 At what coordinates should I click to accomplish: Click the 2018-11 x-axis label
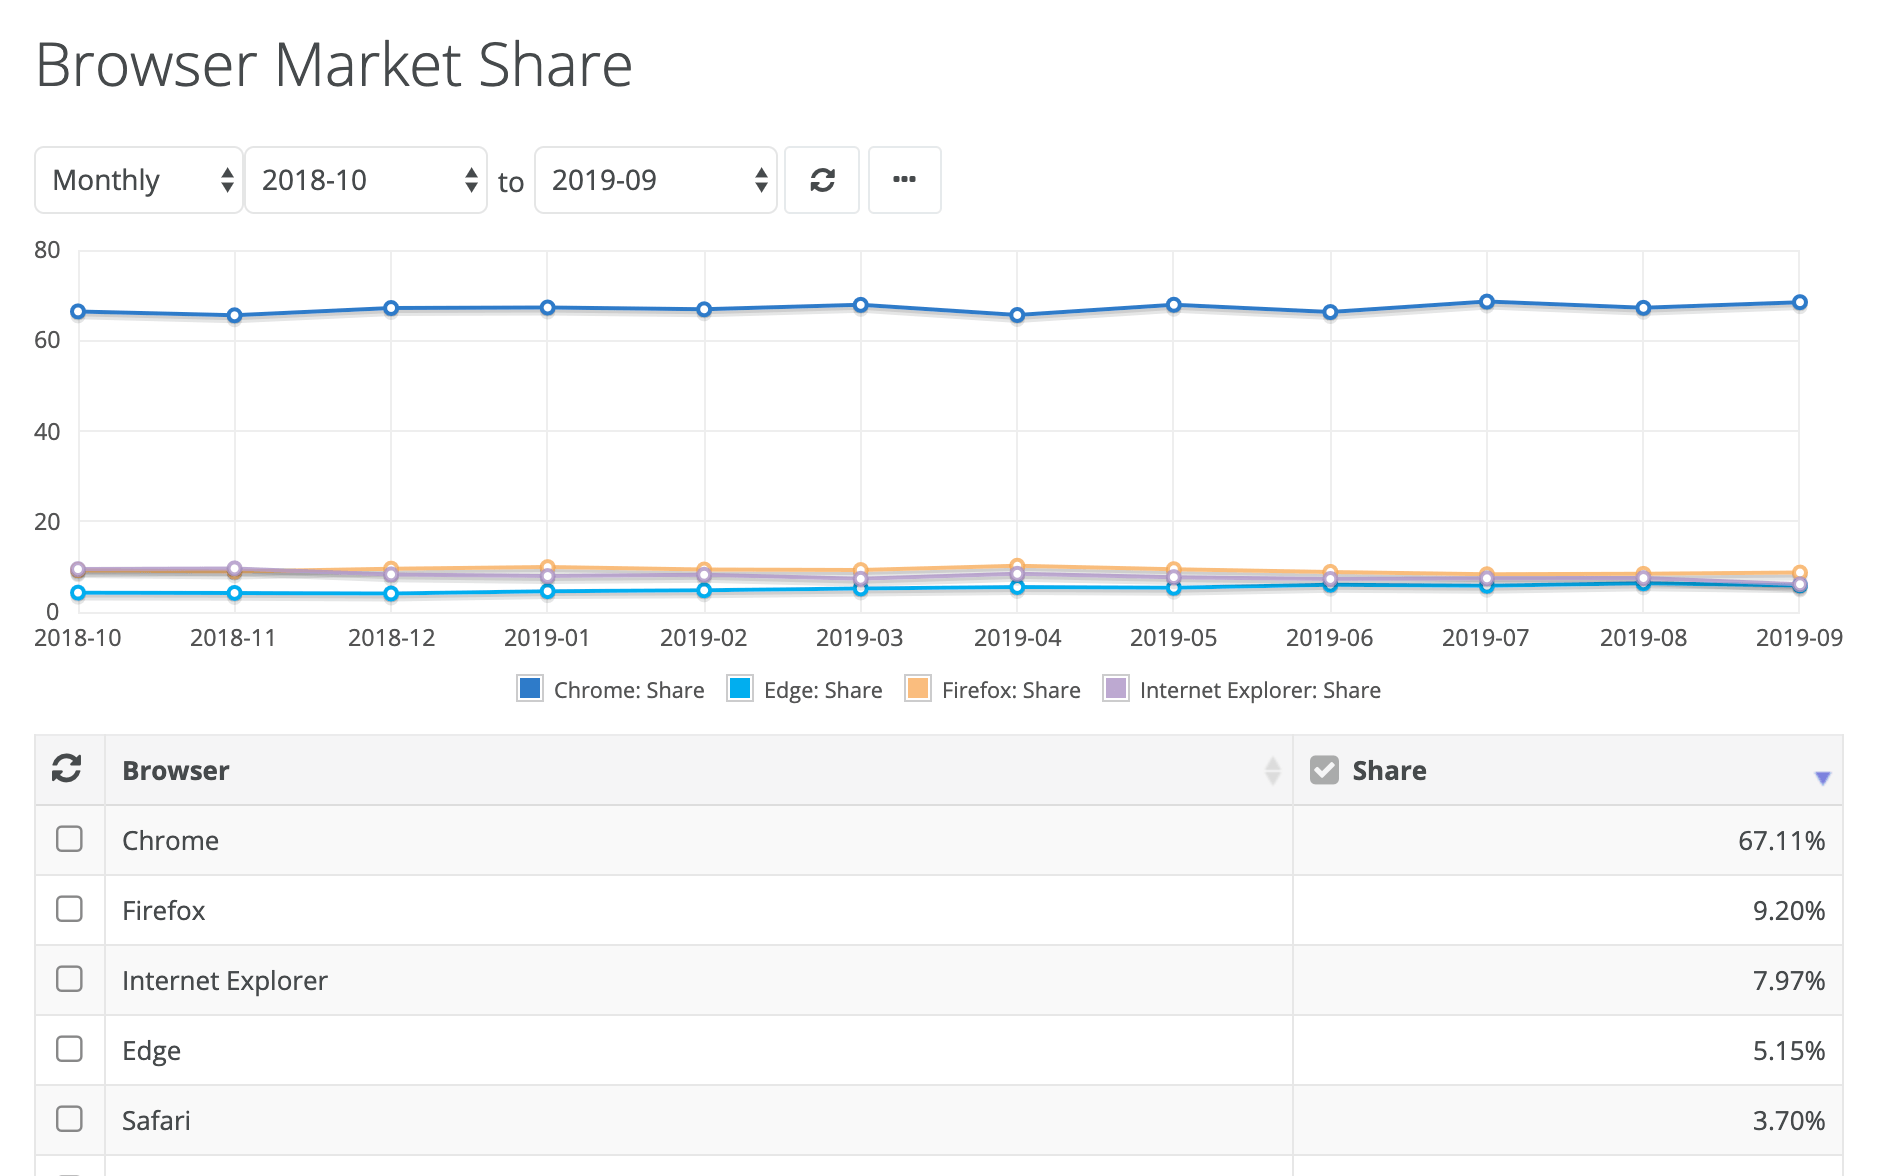point(233,638)
